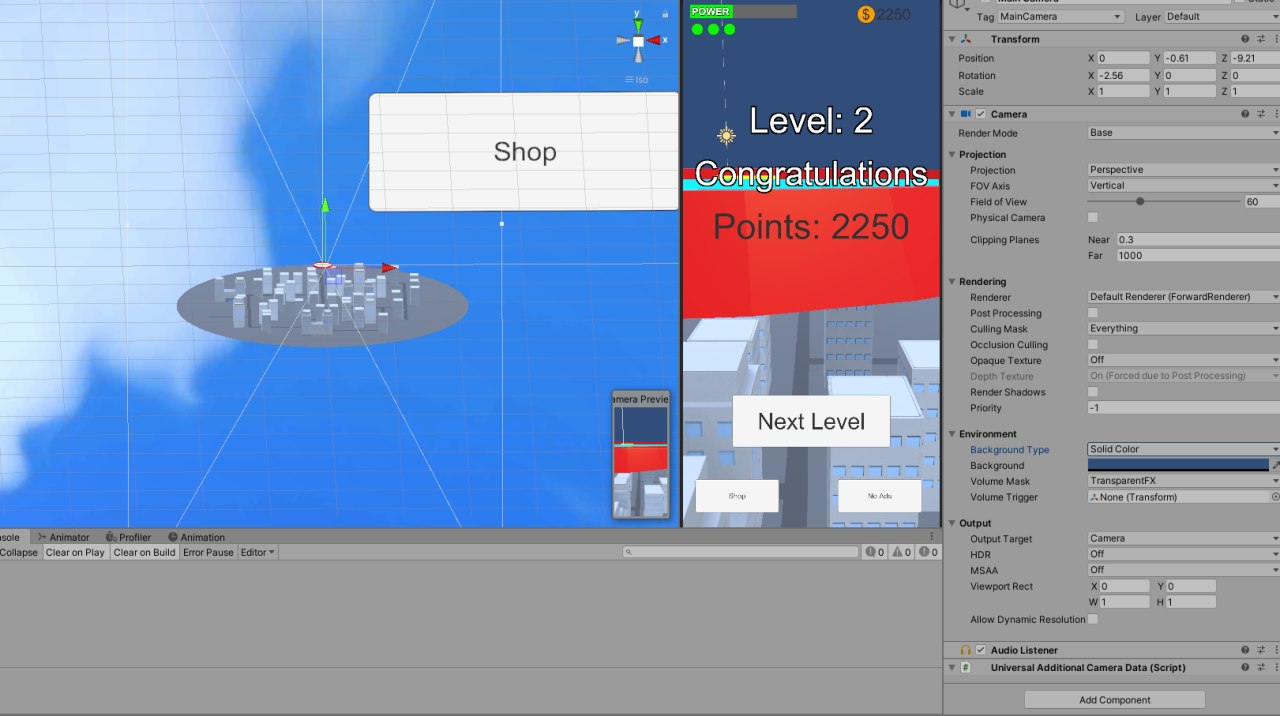Click the scene gizmo green Y axis cone

click(638, 25)
